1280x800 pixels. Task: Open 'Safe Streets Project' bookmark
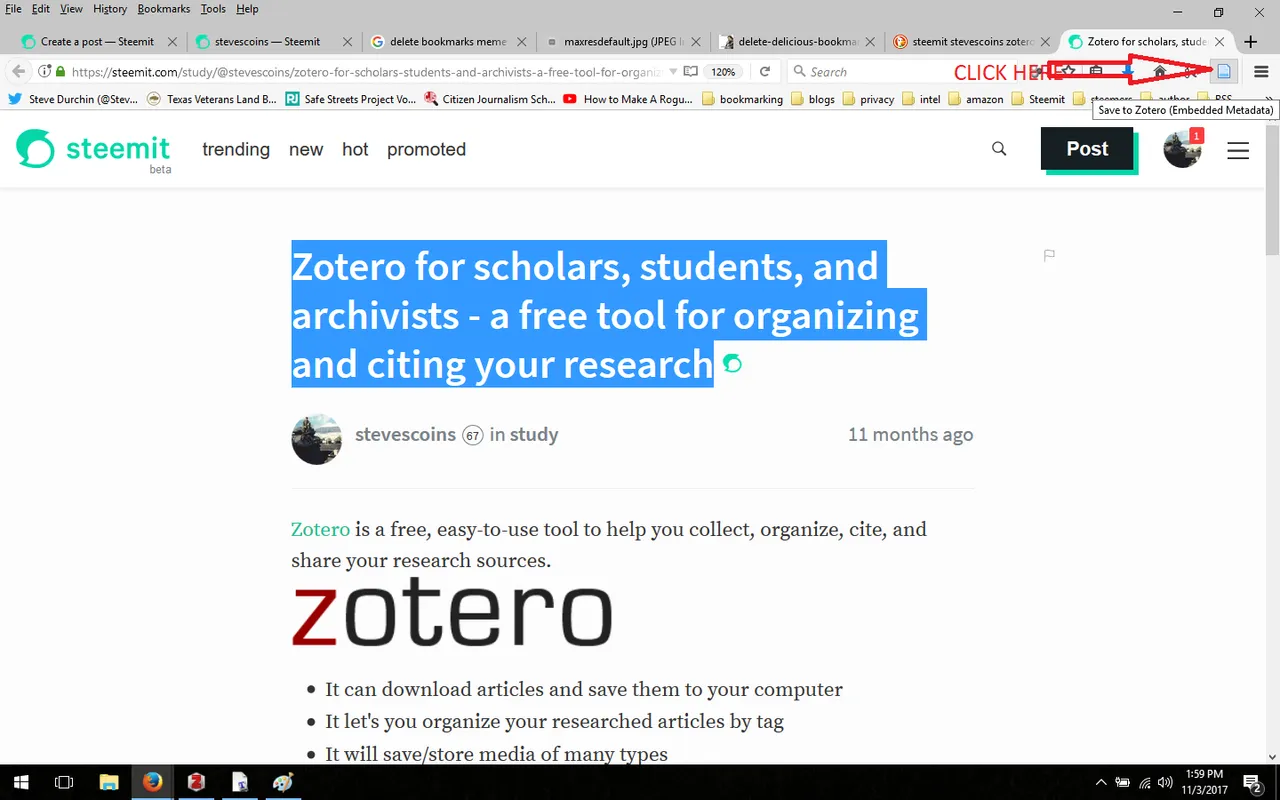(350, 99)
